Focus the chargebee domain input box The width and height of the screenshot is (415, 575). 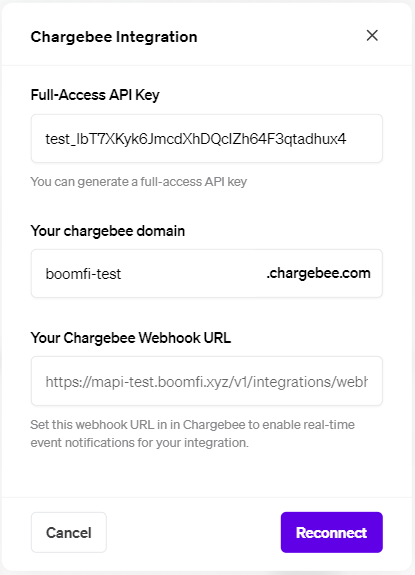coord(207,274)
